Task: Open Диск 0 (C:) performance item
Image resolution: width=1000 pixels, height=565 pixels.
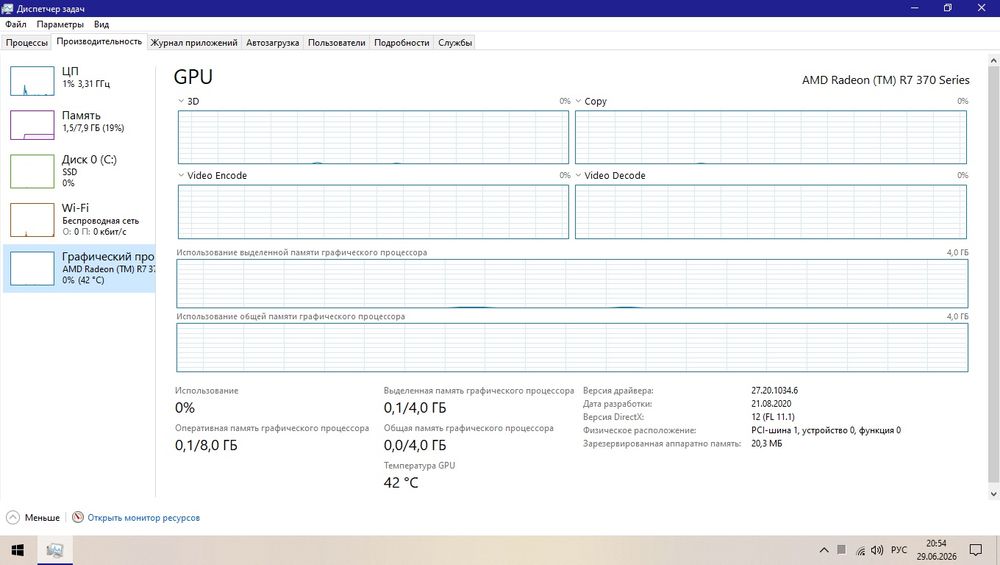Action: (x=80, y=171)
